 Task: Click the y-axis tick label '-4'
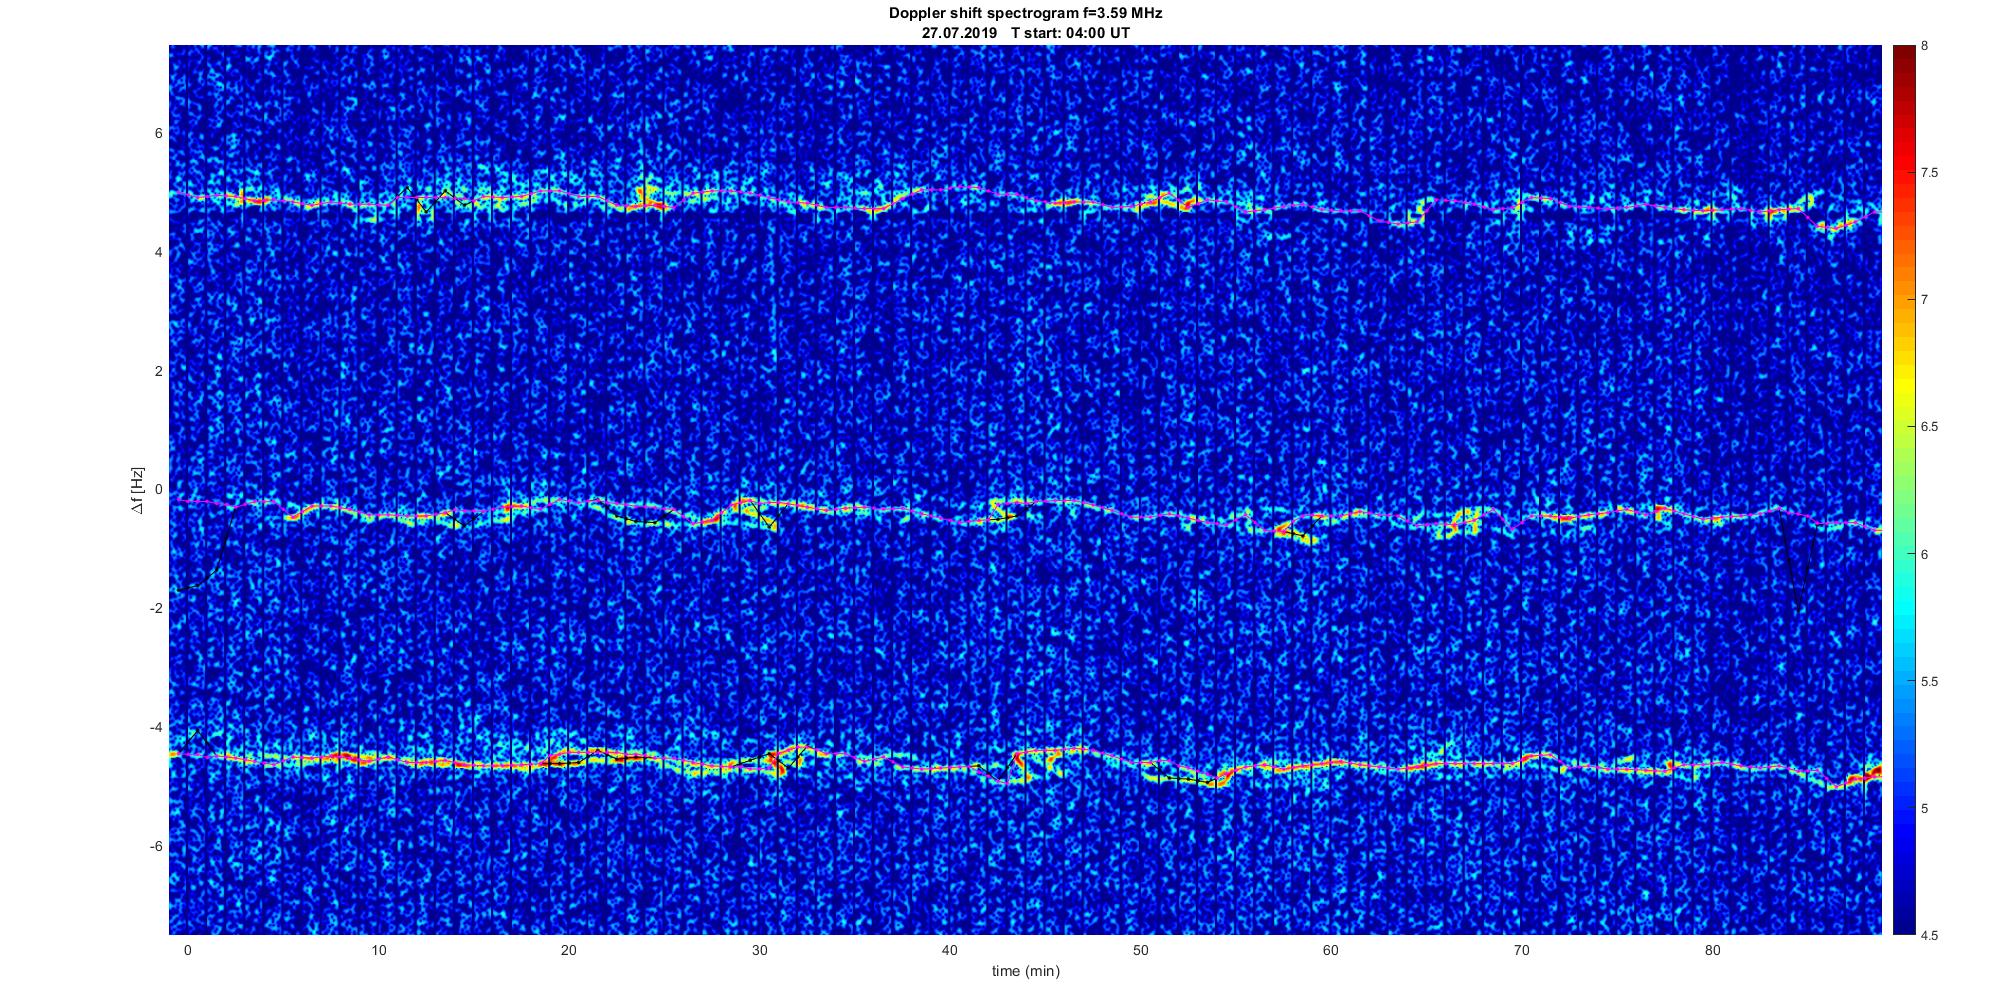[x=156, y=727]
